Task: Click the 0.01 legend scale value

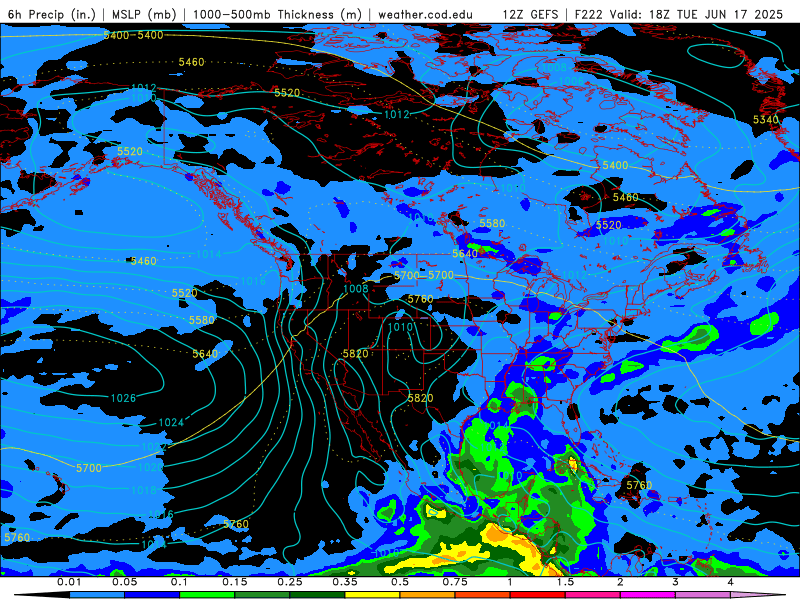Action: point(69,582)
